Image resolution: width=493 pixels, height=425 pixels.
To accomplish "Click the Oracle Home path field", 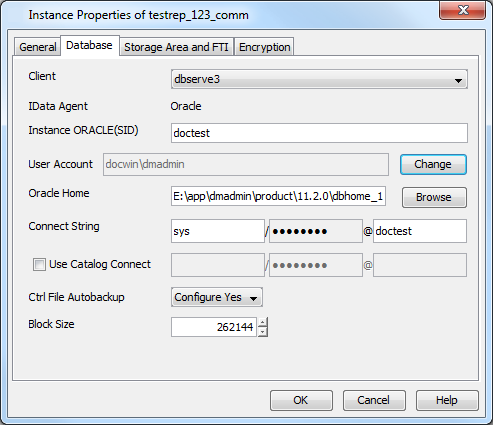I will [278, 196].
